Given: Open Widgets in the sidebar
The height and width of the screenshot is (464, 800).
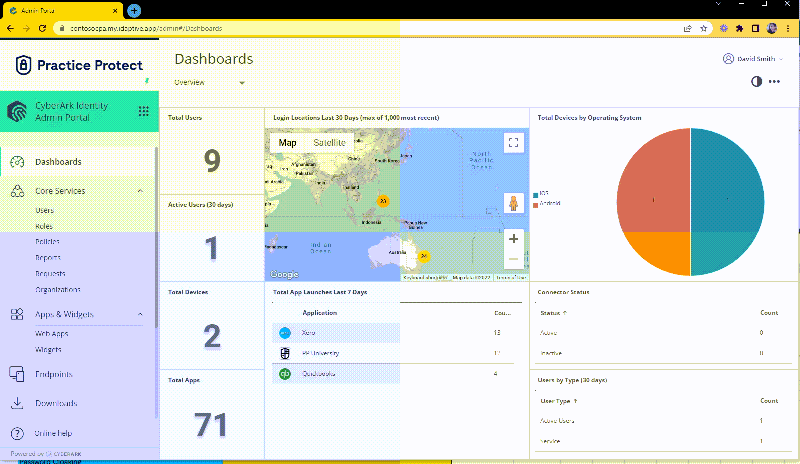Looking at the screenshot, I should [x=48, y=350].
